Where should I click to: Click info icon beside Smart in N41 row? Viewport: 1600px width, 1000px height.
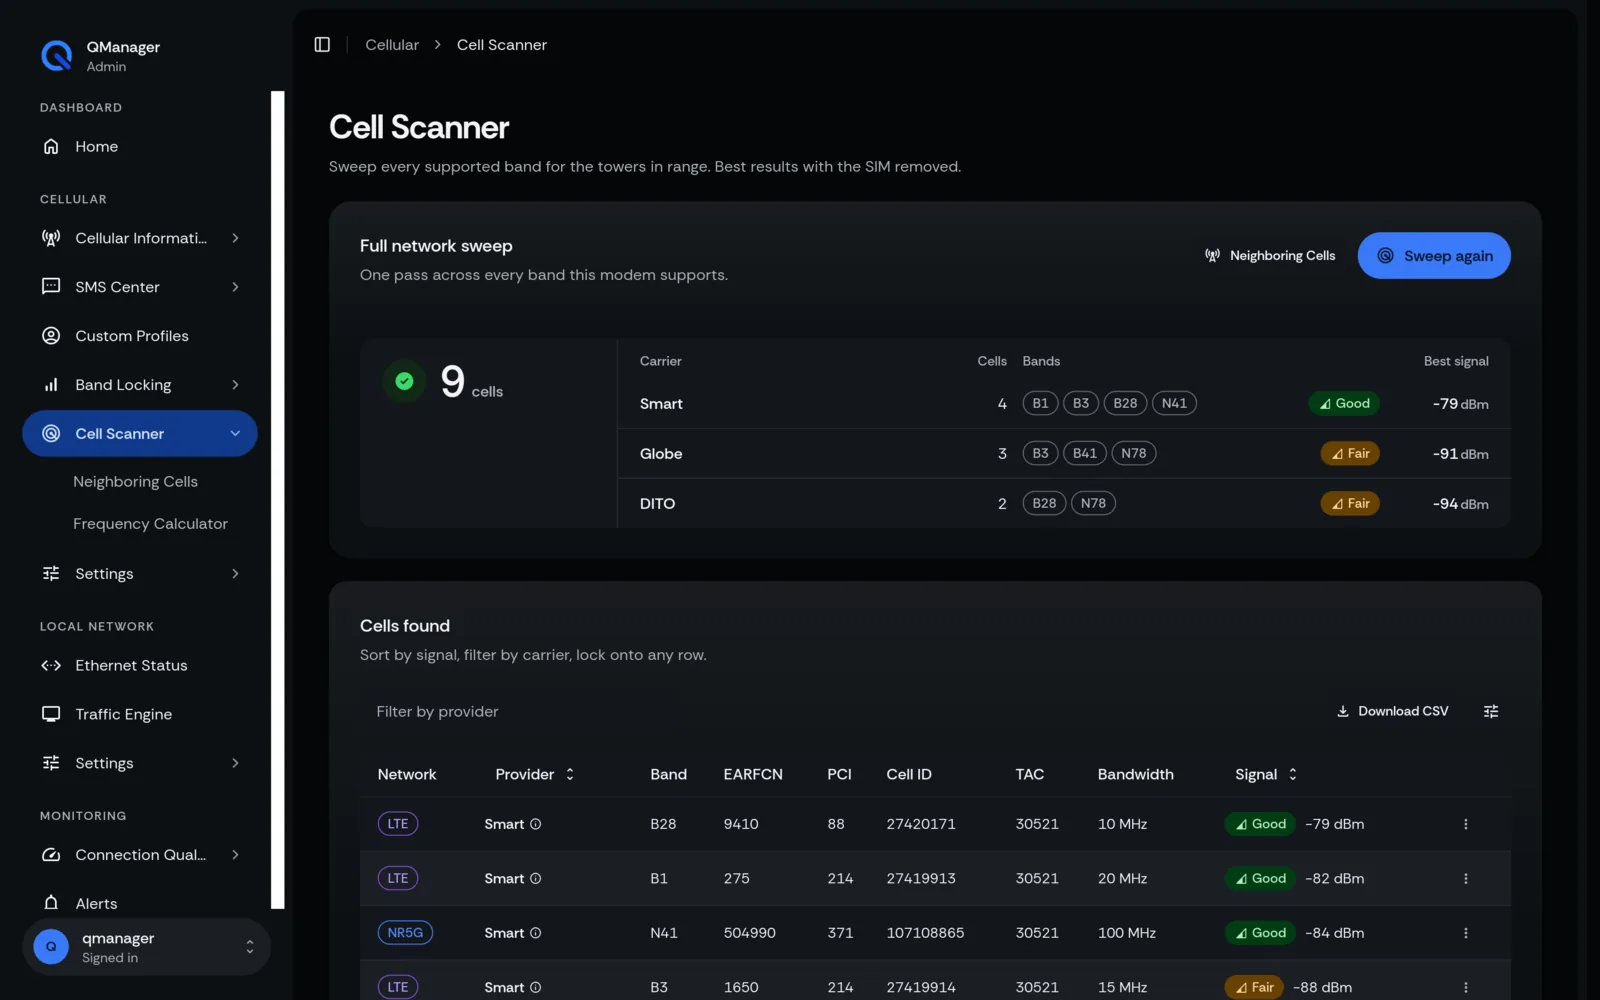(535, 933)
